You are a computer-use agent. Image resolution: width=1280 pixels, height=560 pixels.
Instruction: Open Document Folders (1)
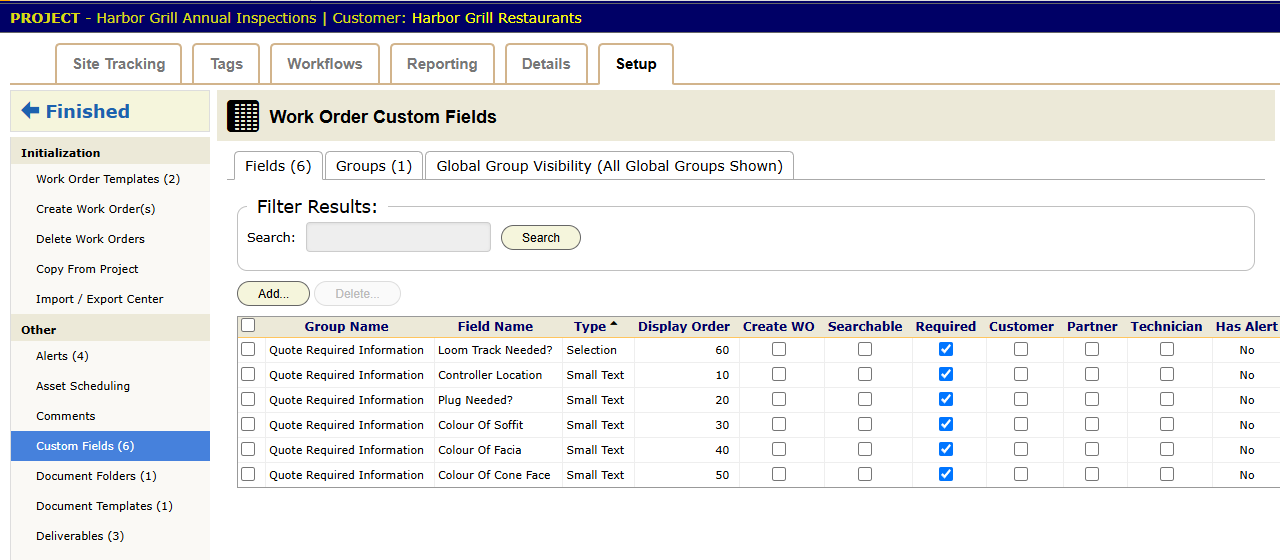tap(96, 476)
